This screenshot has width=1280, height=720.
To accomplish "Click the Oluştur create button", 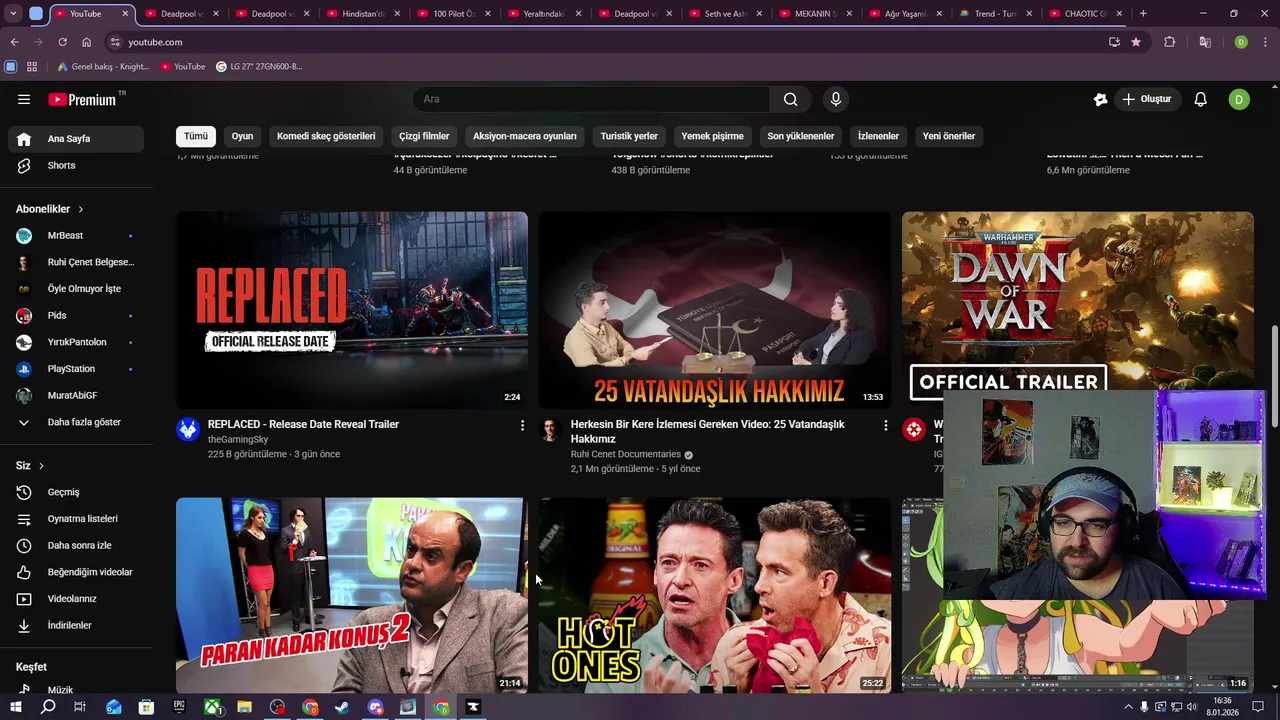I will click(x=1146, y=99).
